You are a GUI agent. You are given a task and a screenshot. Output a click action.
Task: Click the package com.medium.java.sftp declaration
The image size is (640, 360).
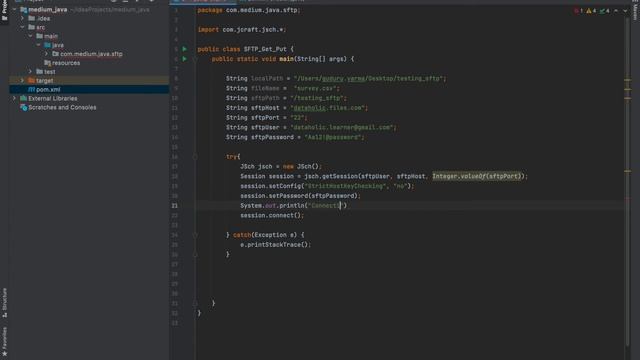249,10
